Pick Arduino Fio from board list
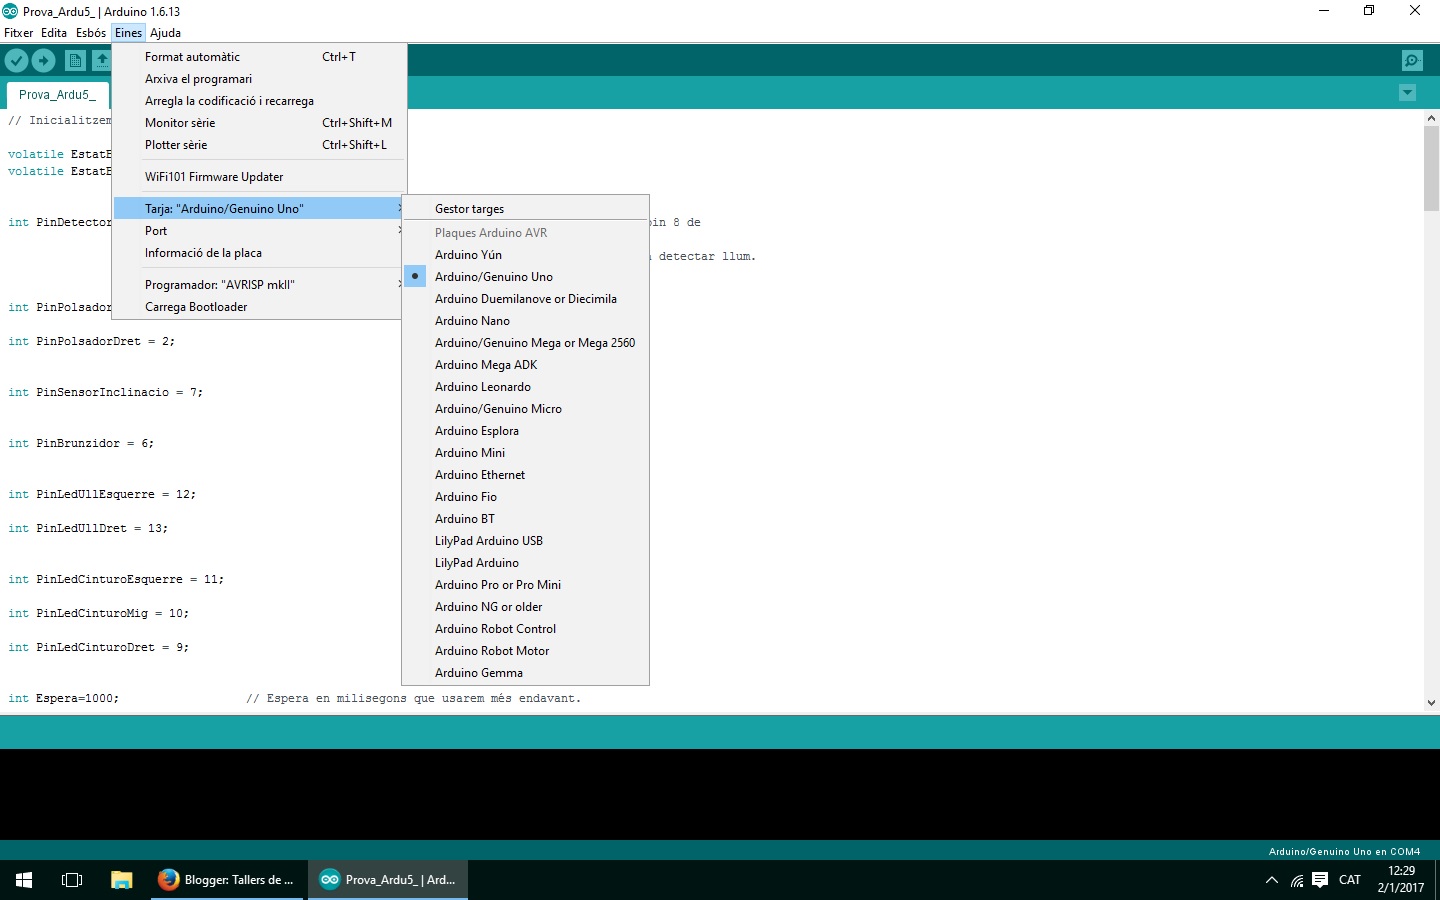The height and width of the screenshot is (900, 1440). [x=526, y=497]
